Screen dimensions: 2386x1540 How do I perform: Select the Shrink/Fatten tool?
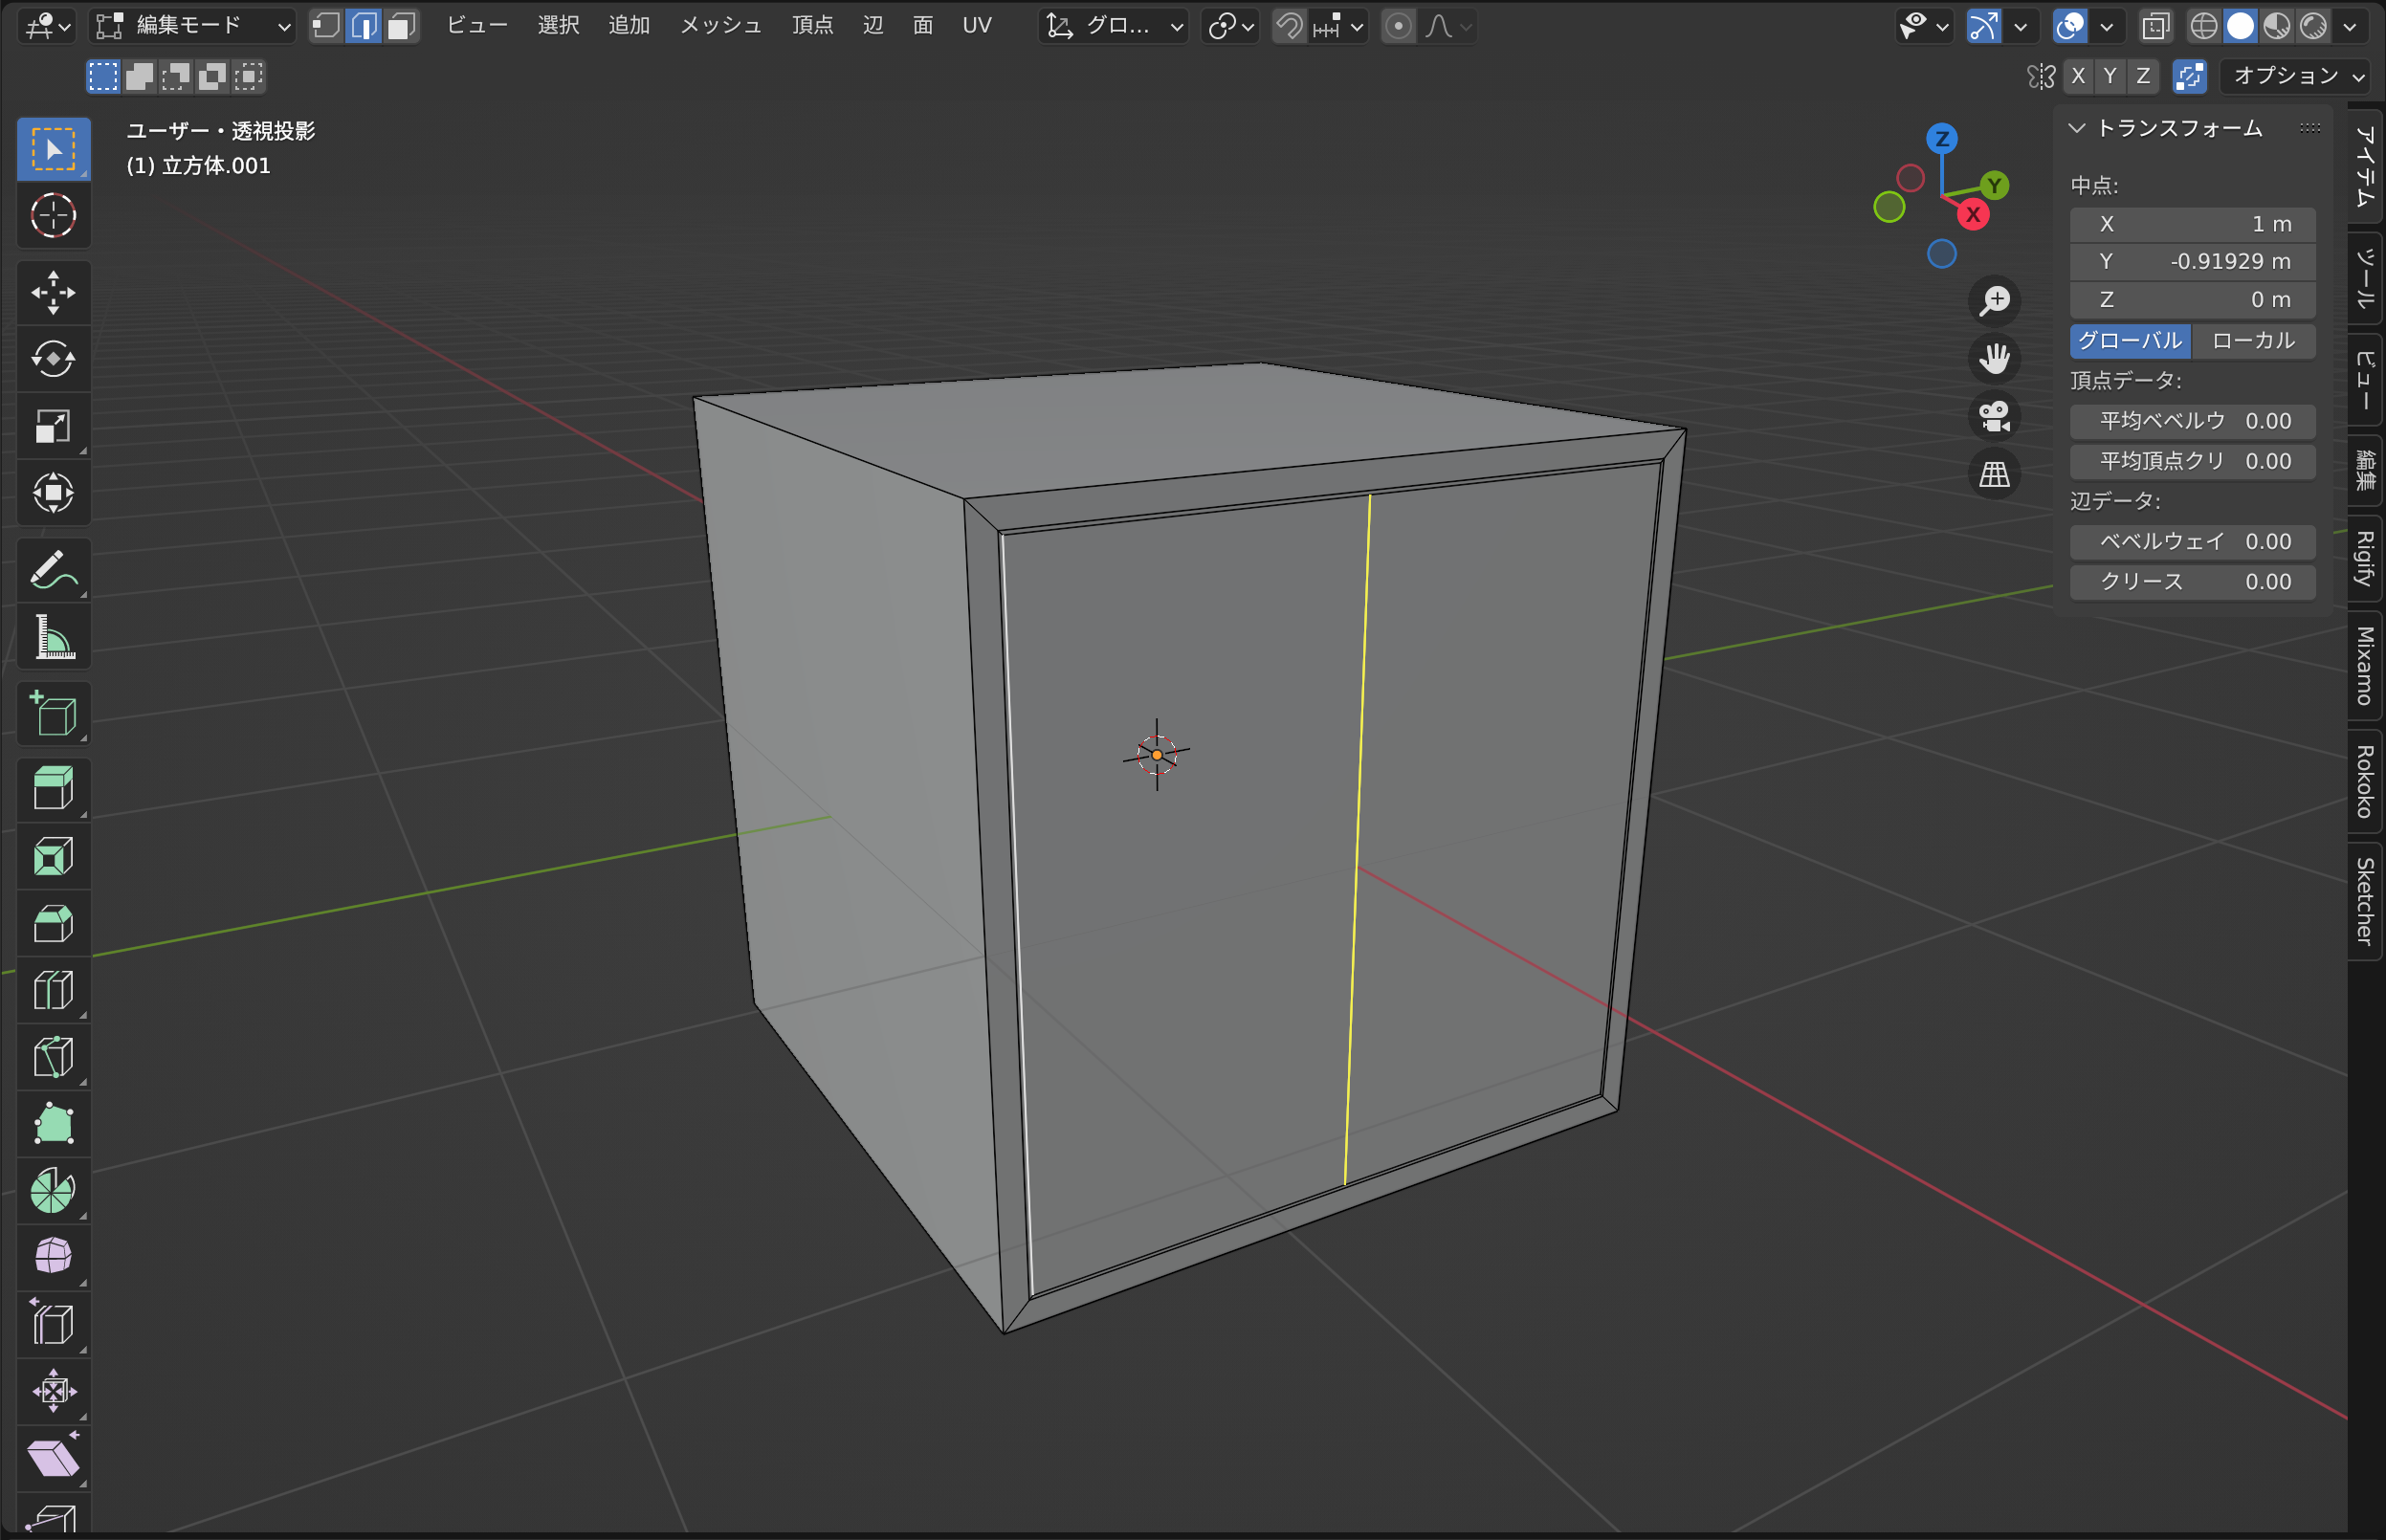pos(53,1391)
